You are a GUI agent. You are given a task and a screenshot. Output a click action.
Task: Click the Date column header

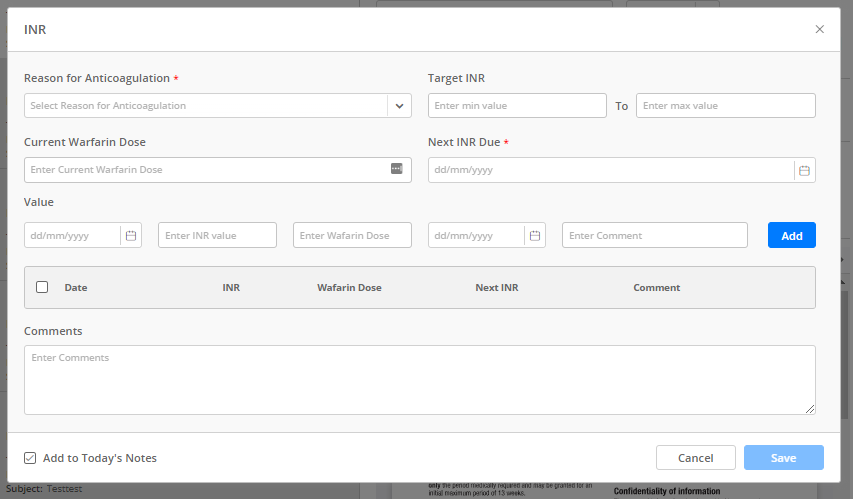[x=76, y=287]
